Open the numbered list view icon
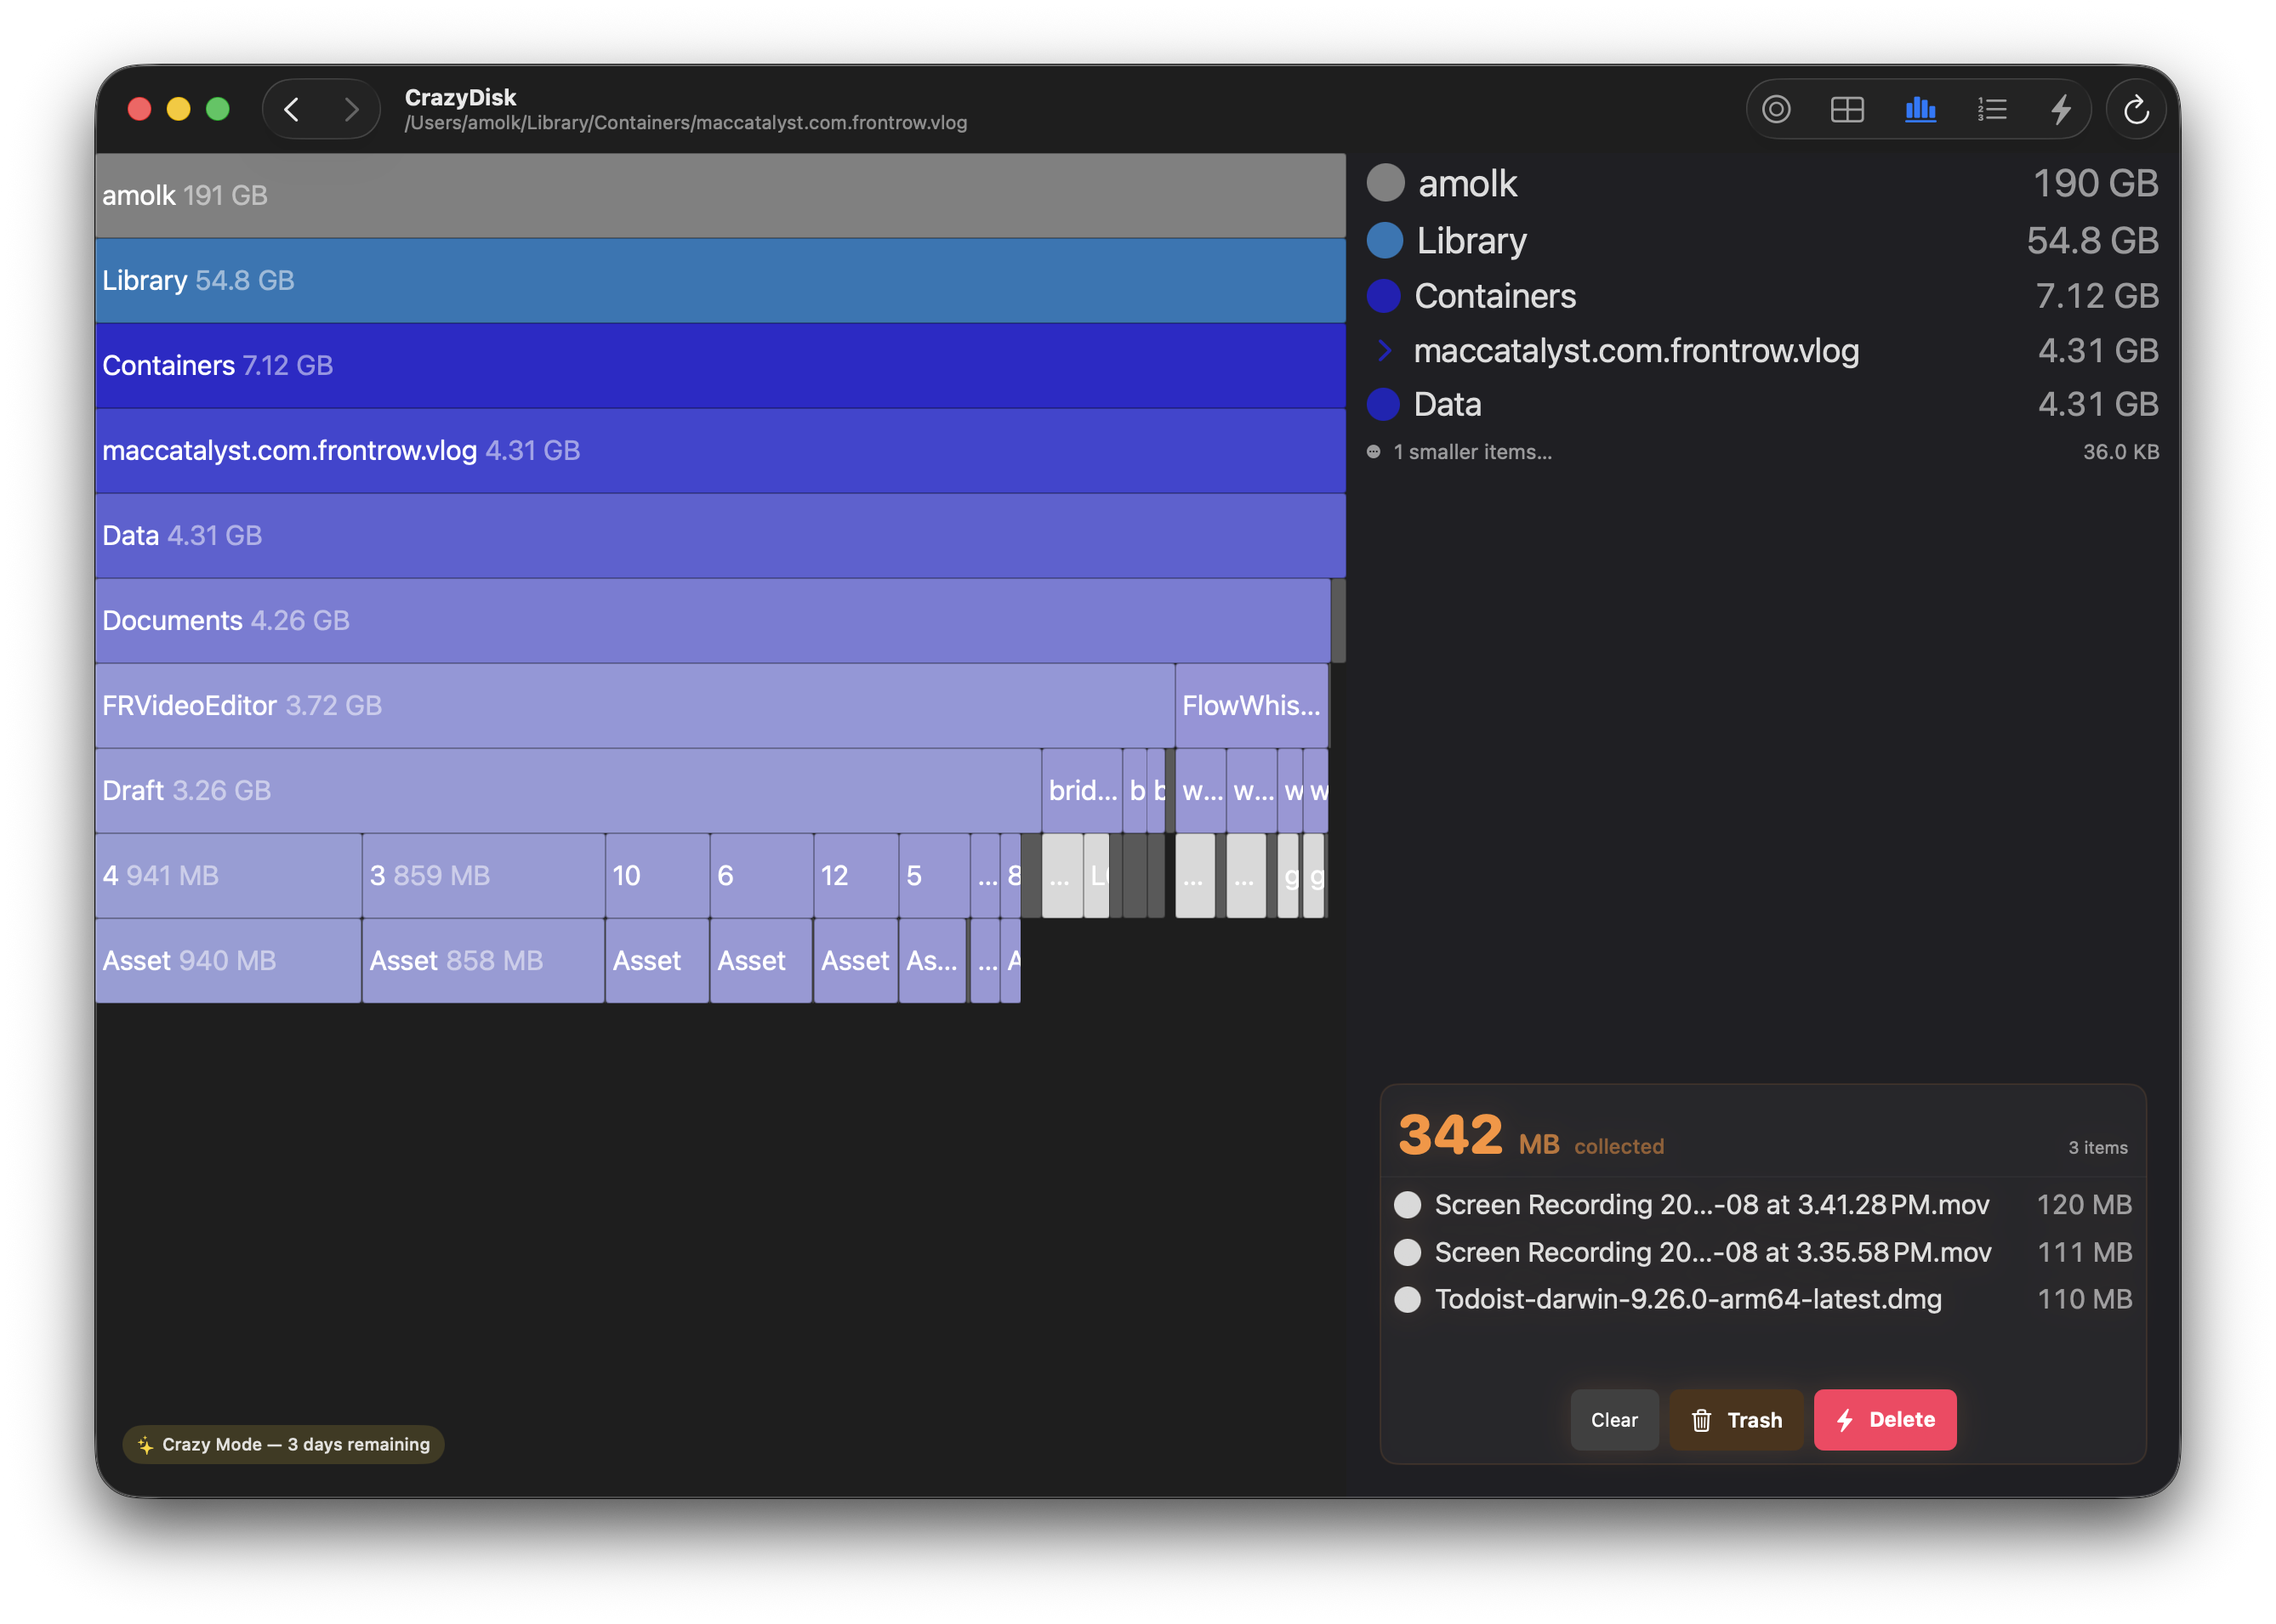2276x1624 pixels. pyautogui.click(x=1992, y=109)
